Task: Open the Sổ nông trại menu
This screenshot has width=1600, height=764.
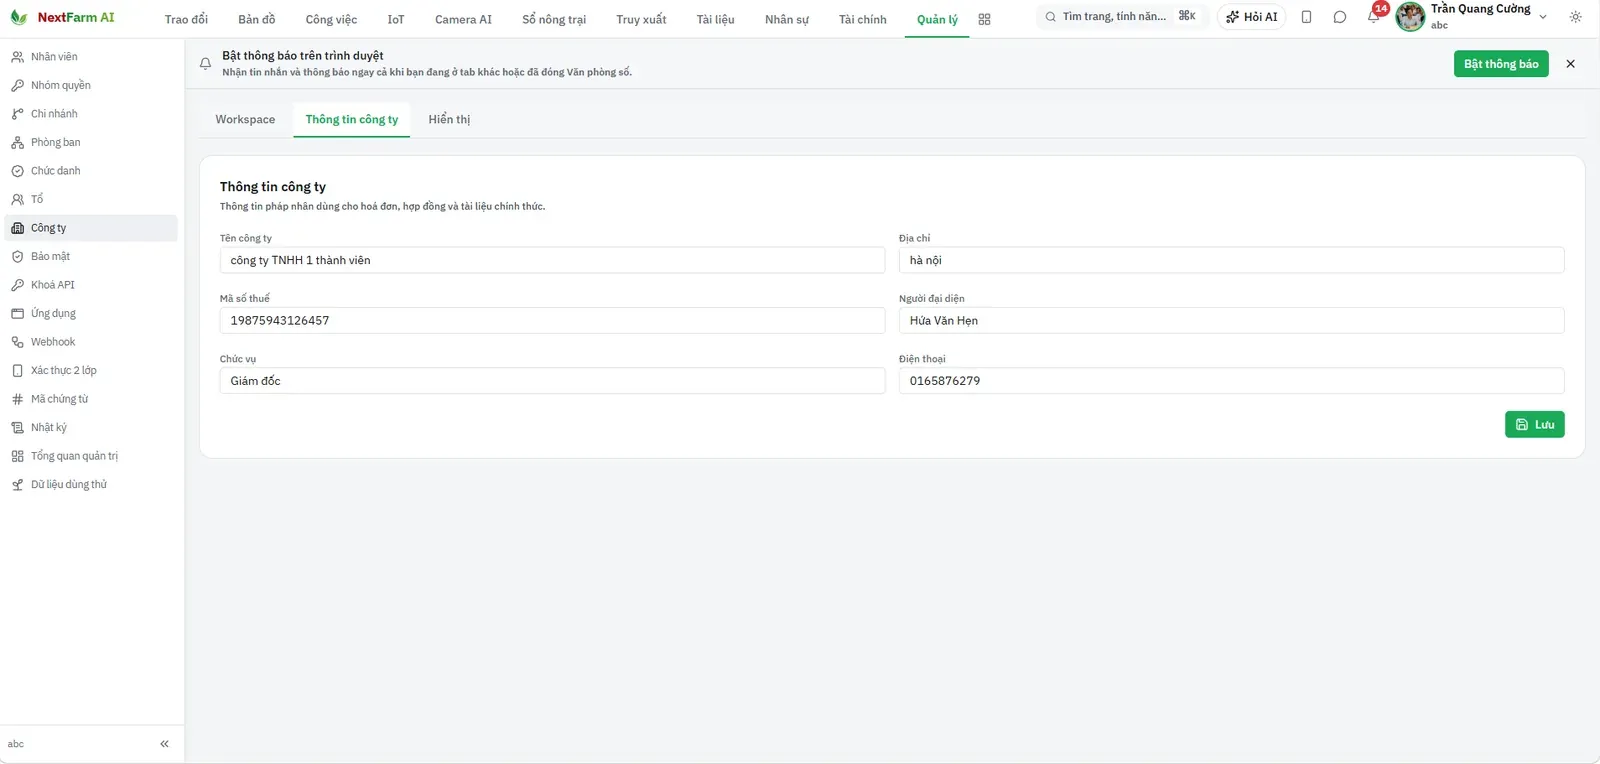Action: pos(554,19)
